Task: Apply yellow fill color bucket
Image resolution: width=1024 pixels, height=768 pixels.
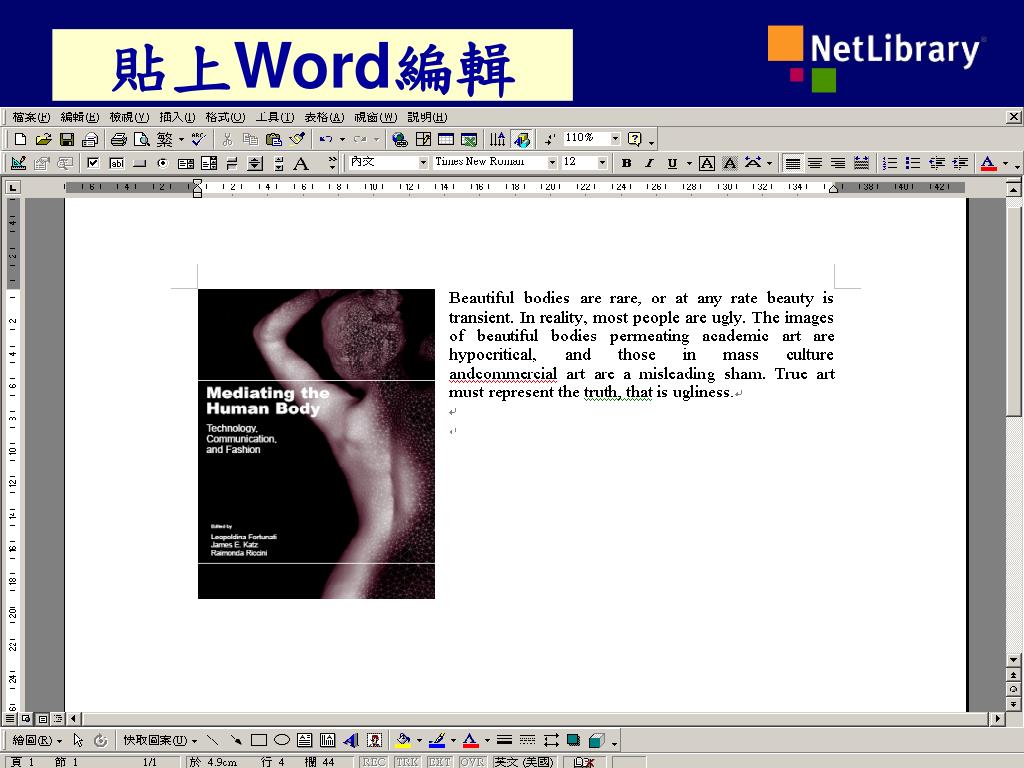Action: click(403, 740)
